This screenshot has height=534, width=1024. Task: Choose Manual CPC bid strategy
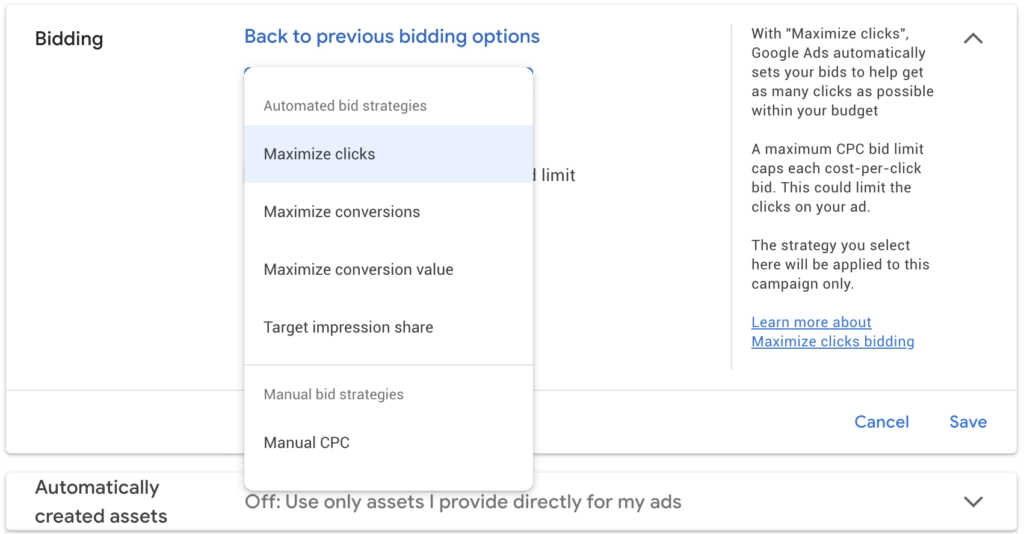coord(306,443)
